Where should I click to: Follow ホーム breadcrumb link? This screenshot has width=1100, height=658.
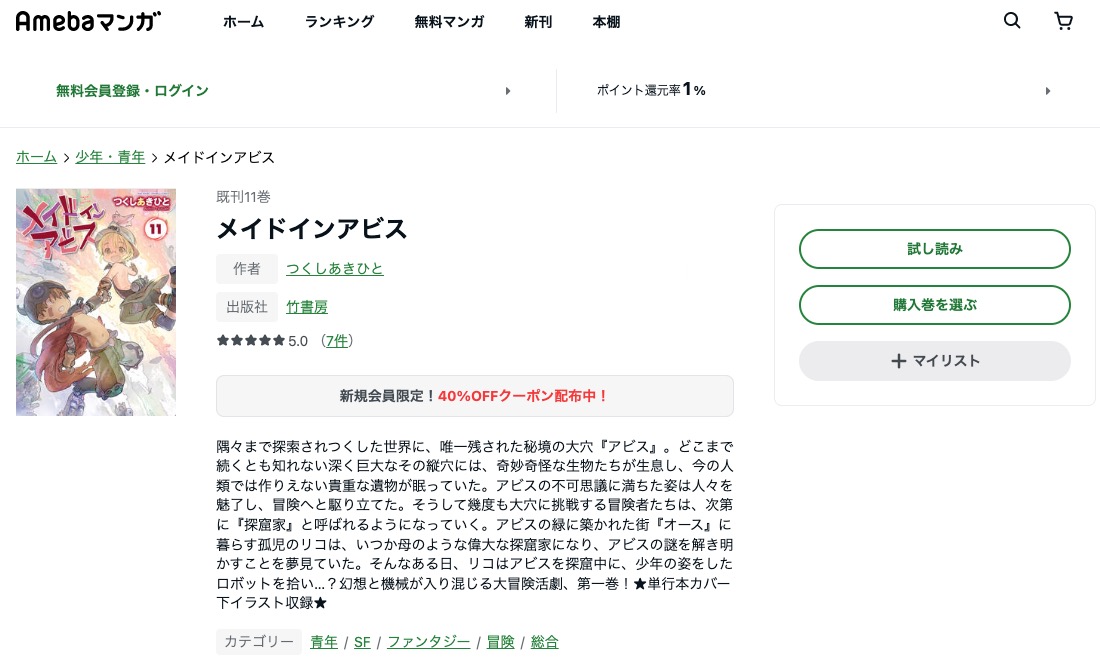pyautogui.click(x=36, y=157)
